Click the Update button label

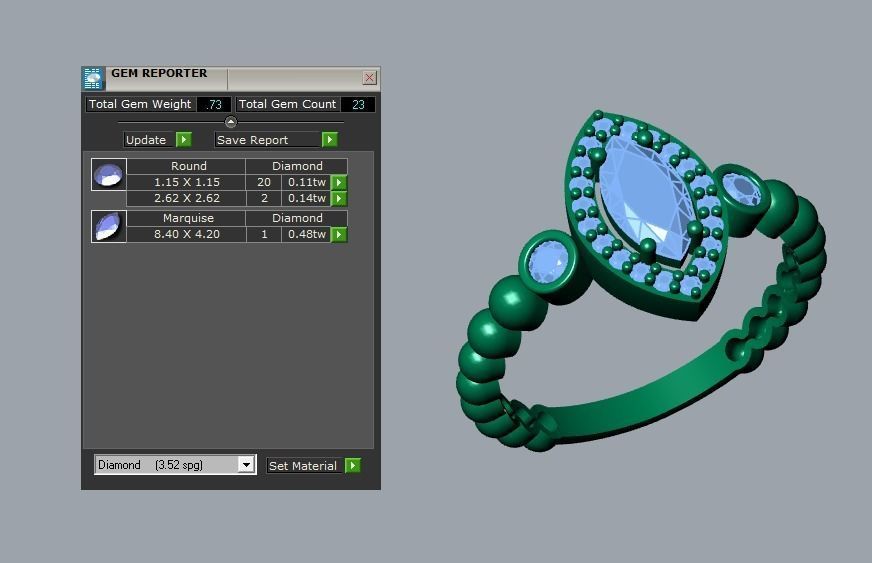pos(146,140)
